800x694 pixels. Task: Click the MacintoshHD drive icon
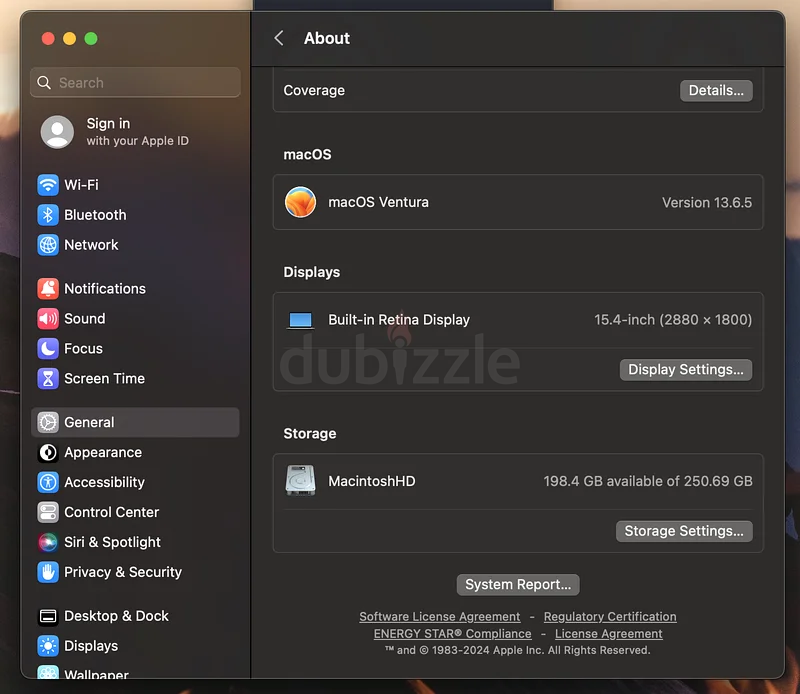tap(301, 481)
